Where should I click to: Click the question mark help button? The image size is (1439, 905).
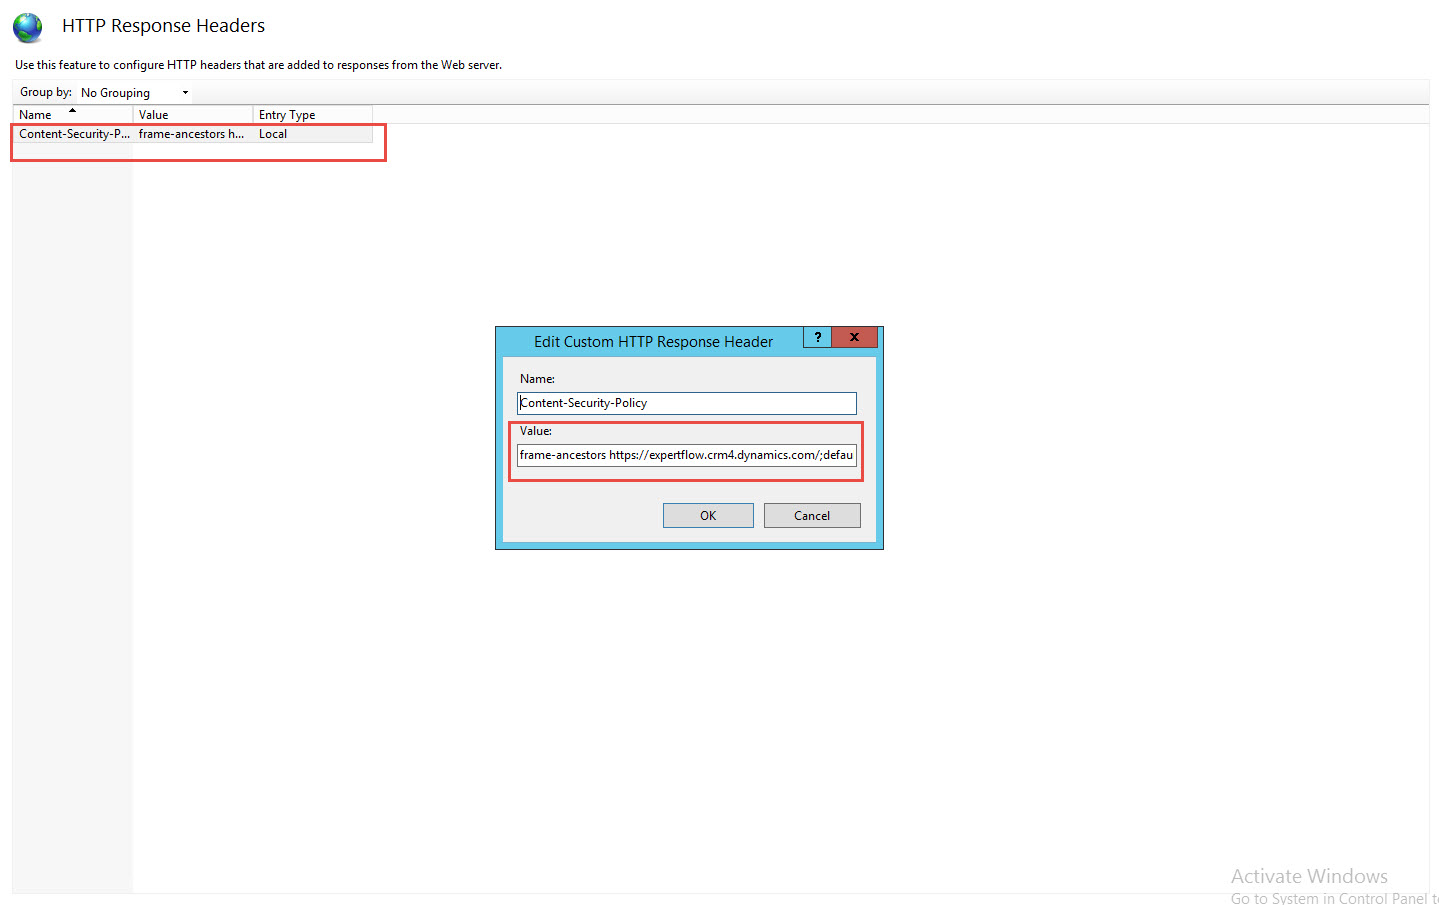[817, 337]
